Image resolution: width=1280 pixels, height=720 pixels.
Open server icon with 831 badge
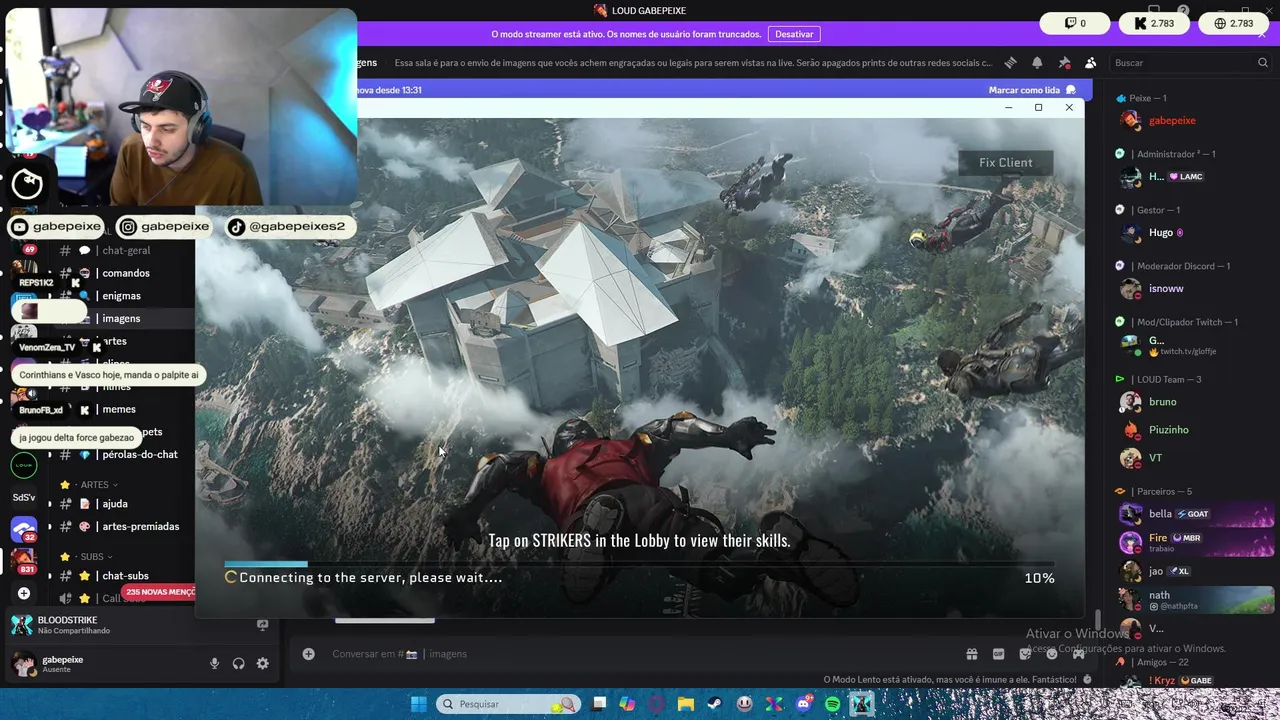[24, 560]
